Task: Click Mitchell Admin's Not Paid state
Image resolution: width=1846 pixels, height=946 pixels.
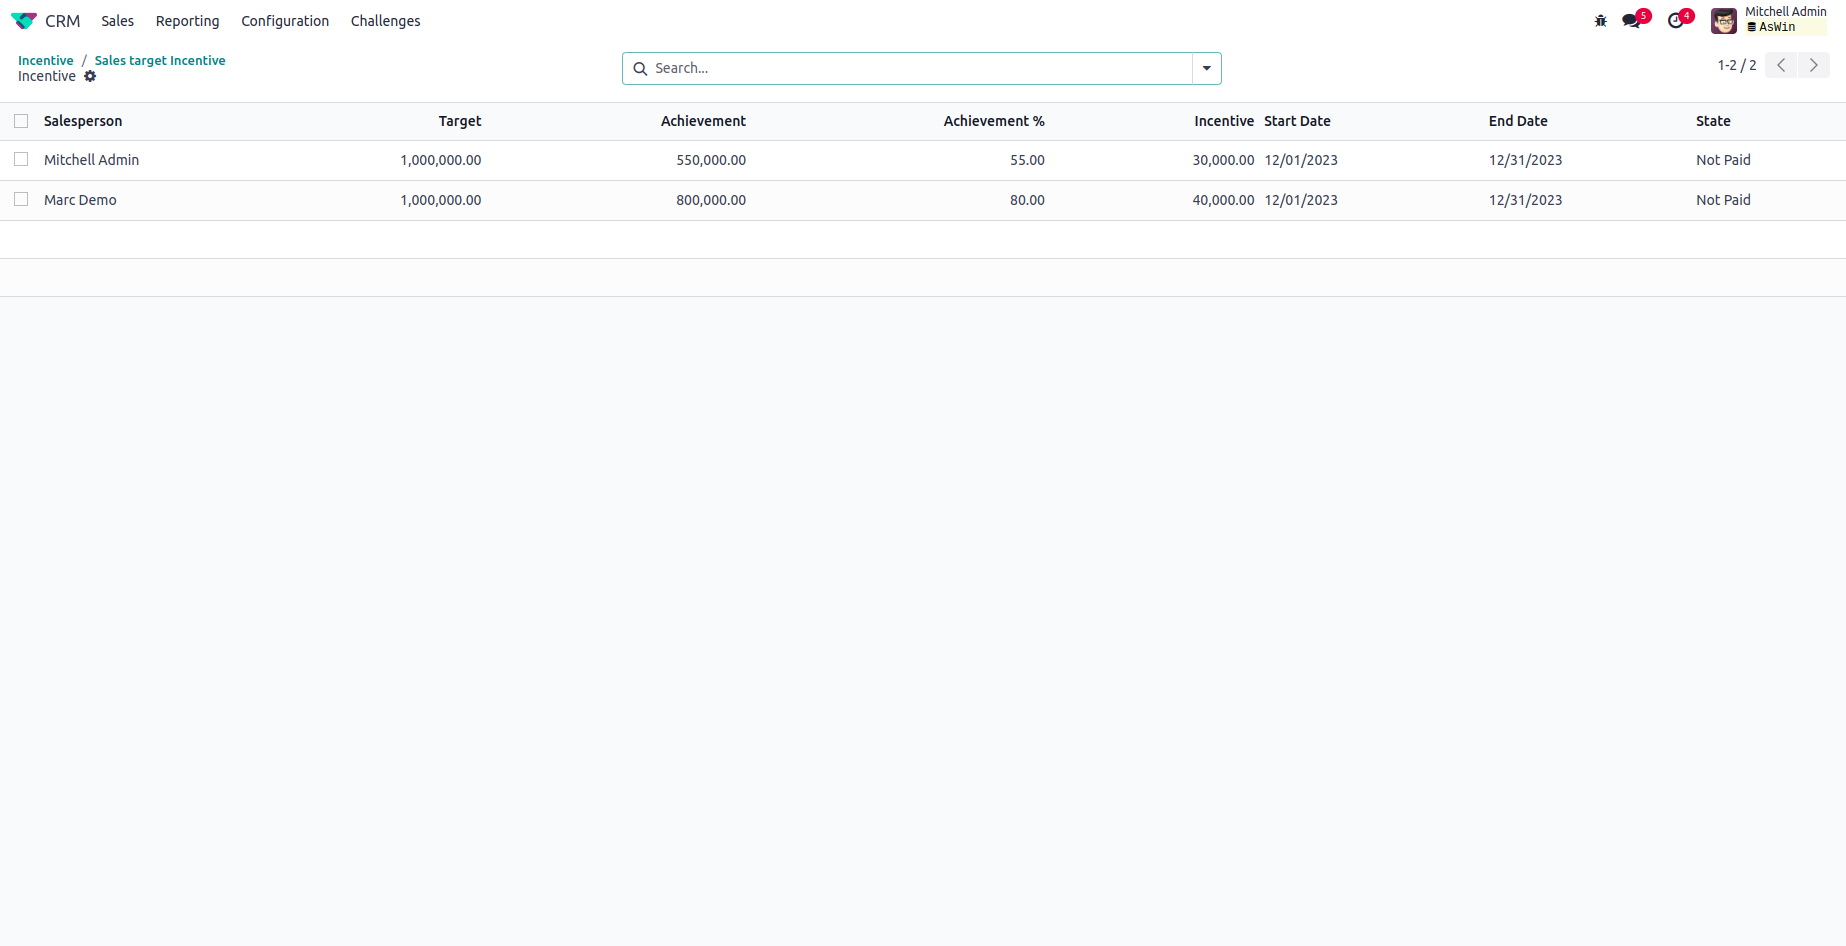Action: (x=1723, y=160)
